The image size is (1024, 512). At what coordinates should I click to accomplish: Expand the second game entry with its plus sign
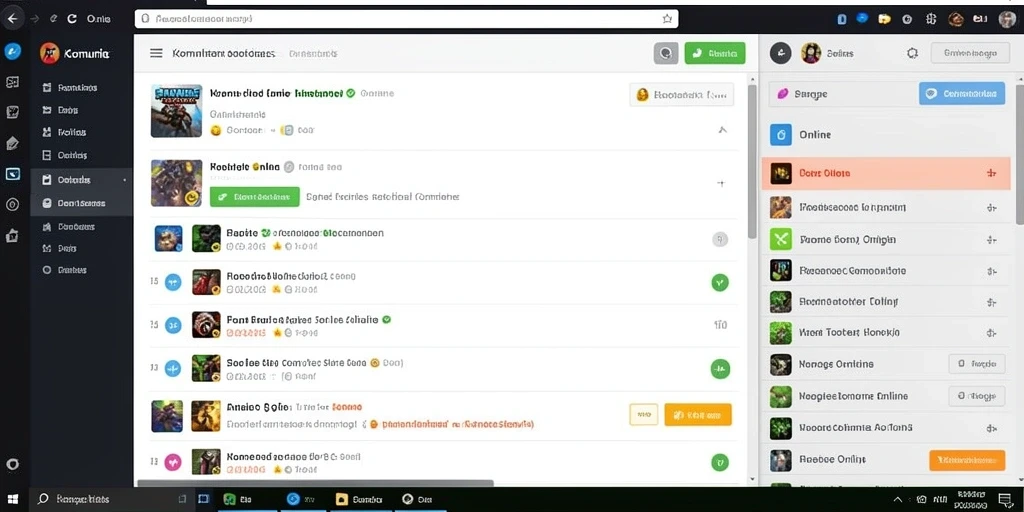pyautogui.click(x=721, y=184)
